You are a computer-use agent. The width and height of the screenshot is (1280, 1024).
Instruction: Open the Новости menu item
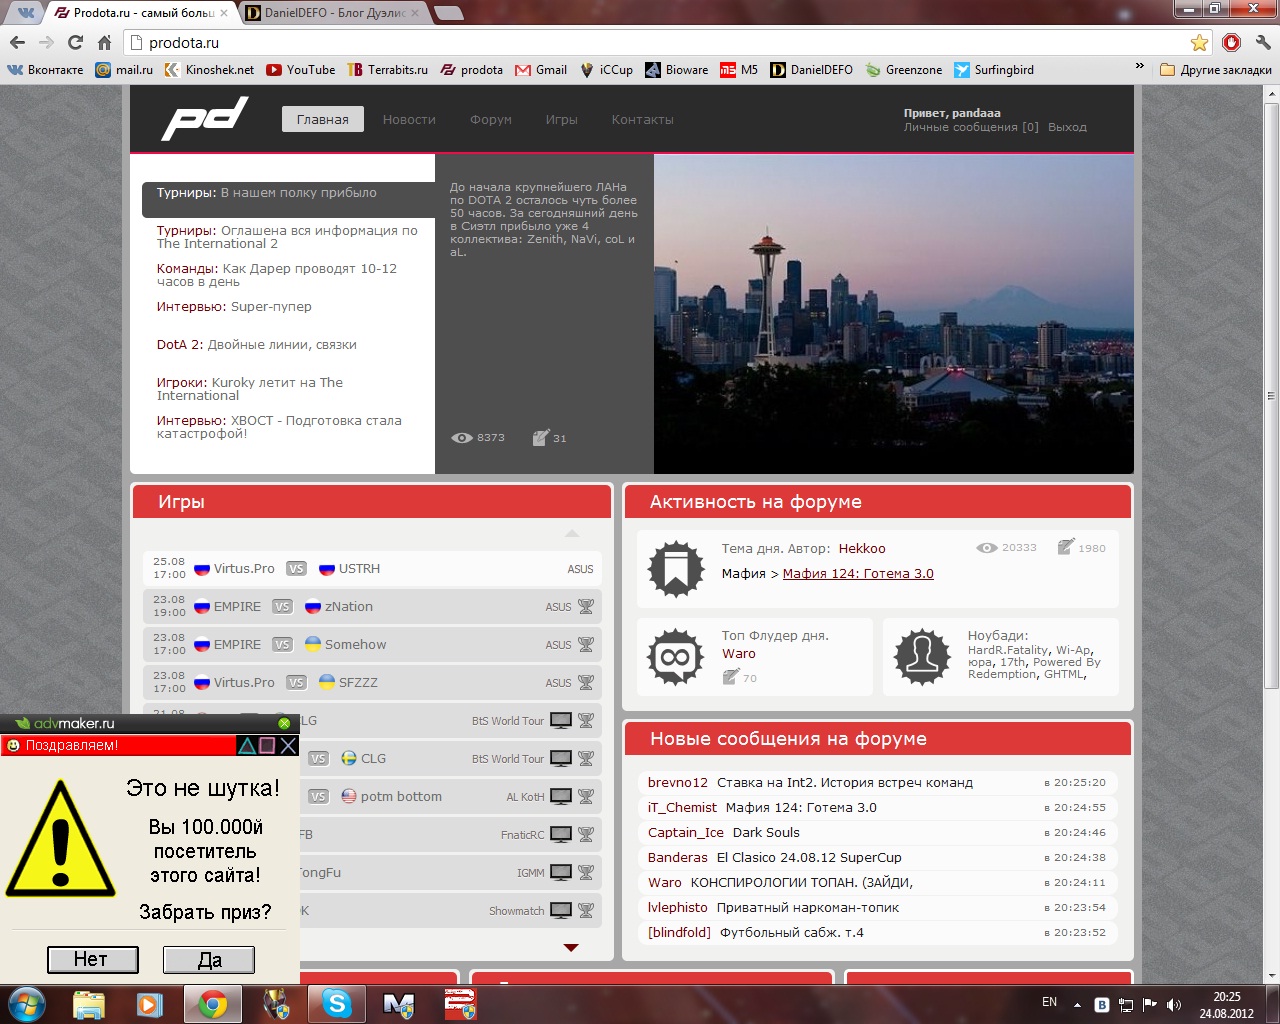coord(409,119)
